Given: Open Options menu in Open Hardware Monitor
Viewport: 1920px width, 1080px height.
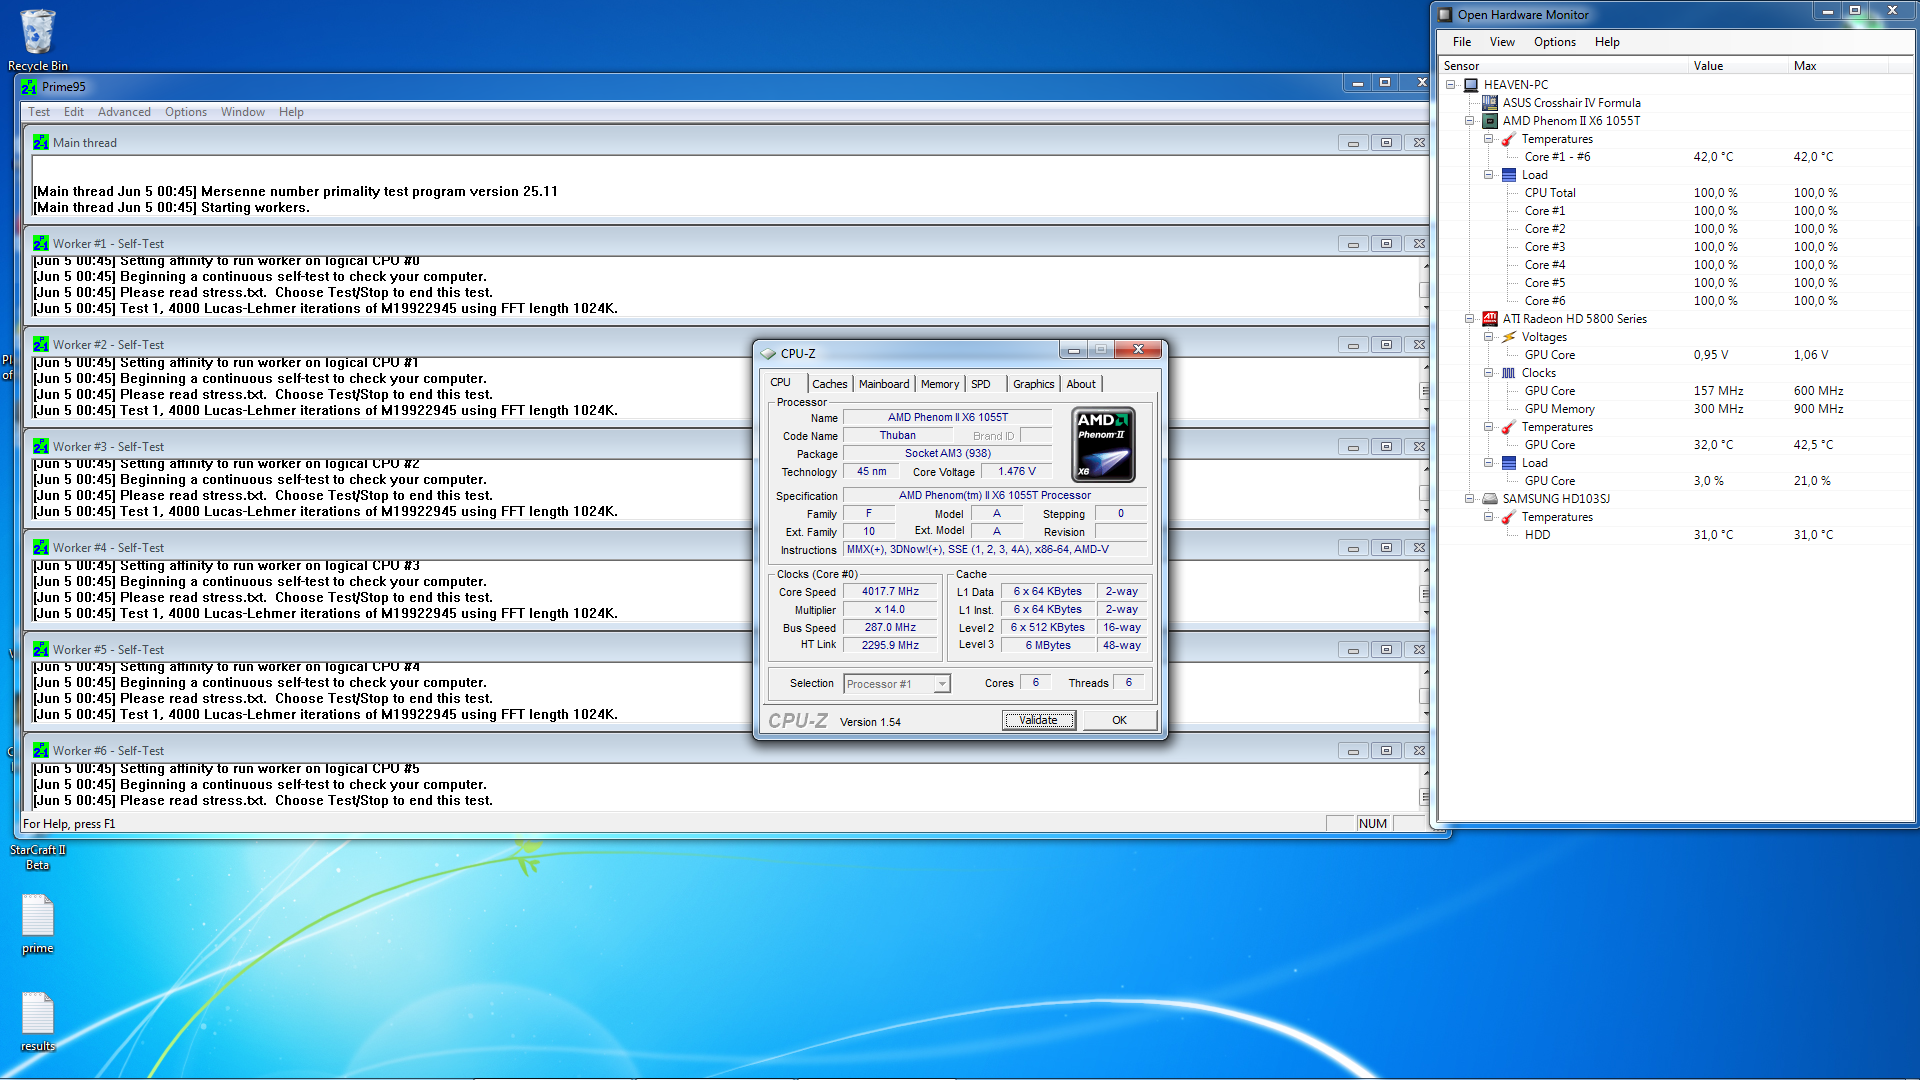Looking at the screenshot, I should point(1554,42).
